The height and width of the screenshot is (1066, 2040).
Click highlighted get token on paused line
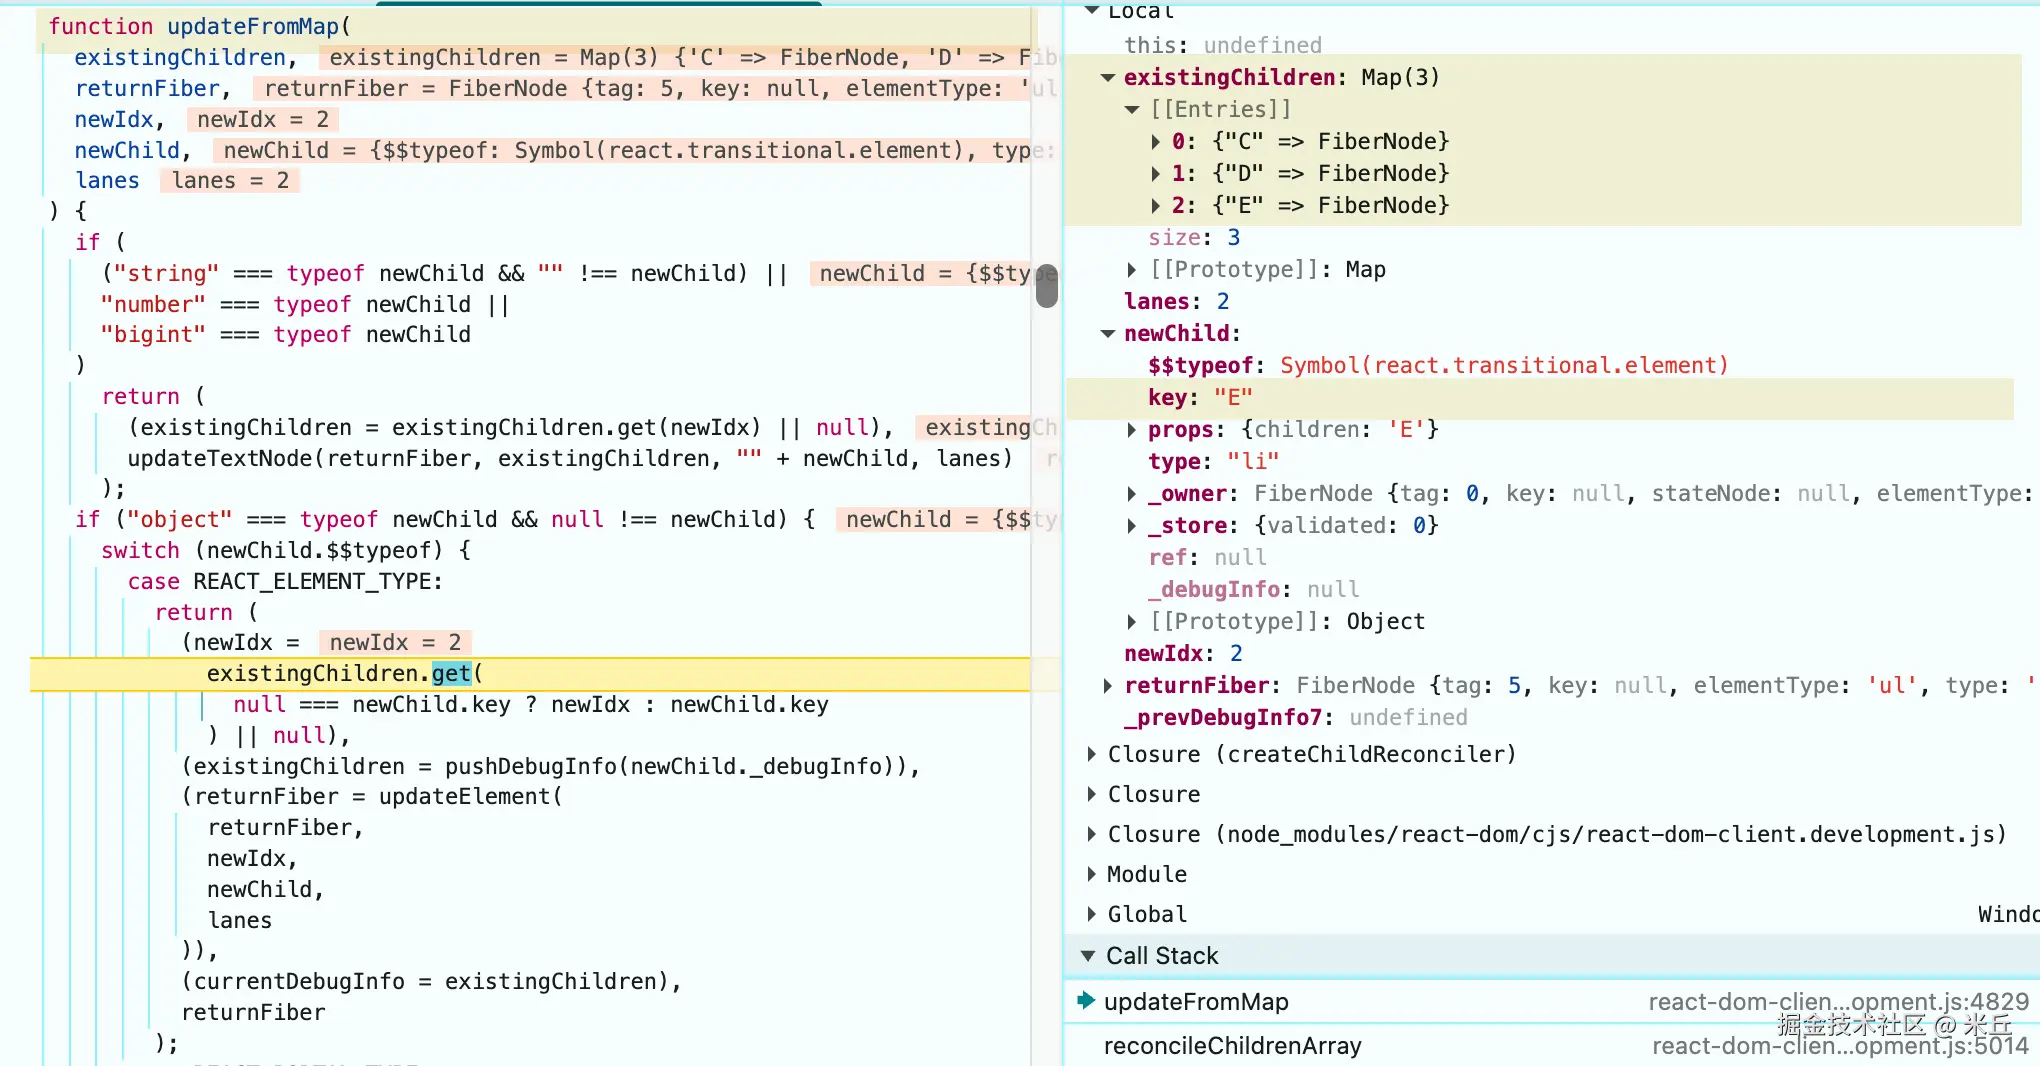(451, 674)
